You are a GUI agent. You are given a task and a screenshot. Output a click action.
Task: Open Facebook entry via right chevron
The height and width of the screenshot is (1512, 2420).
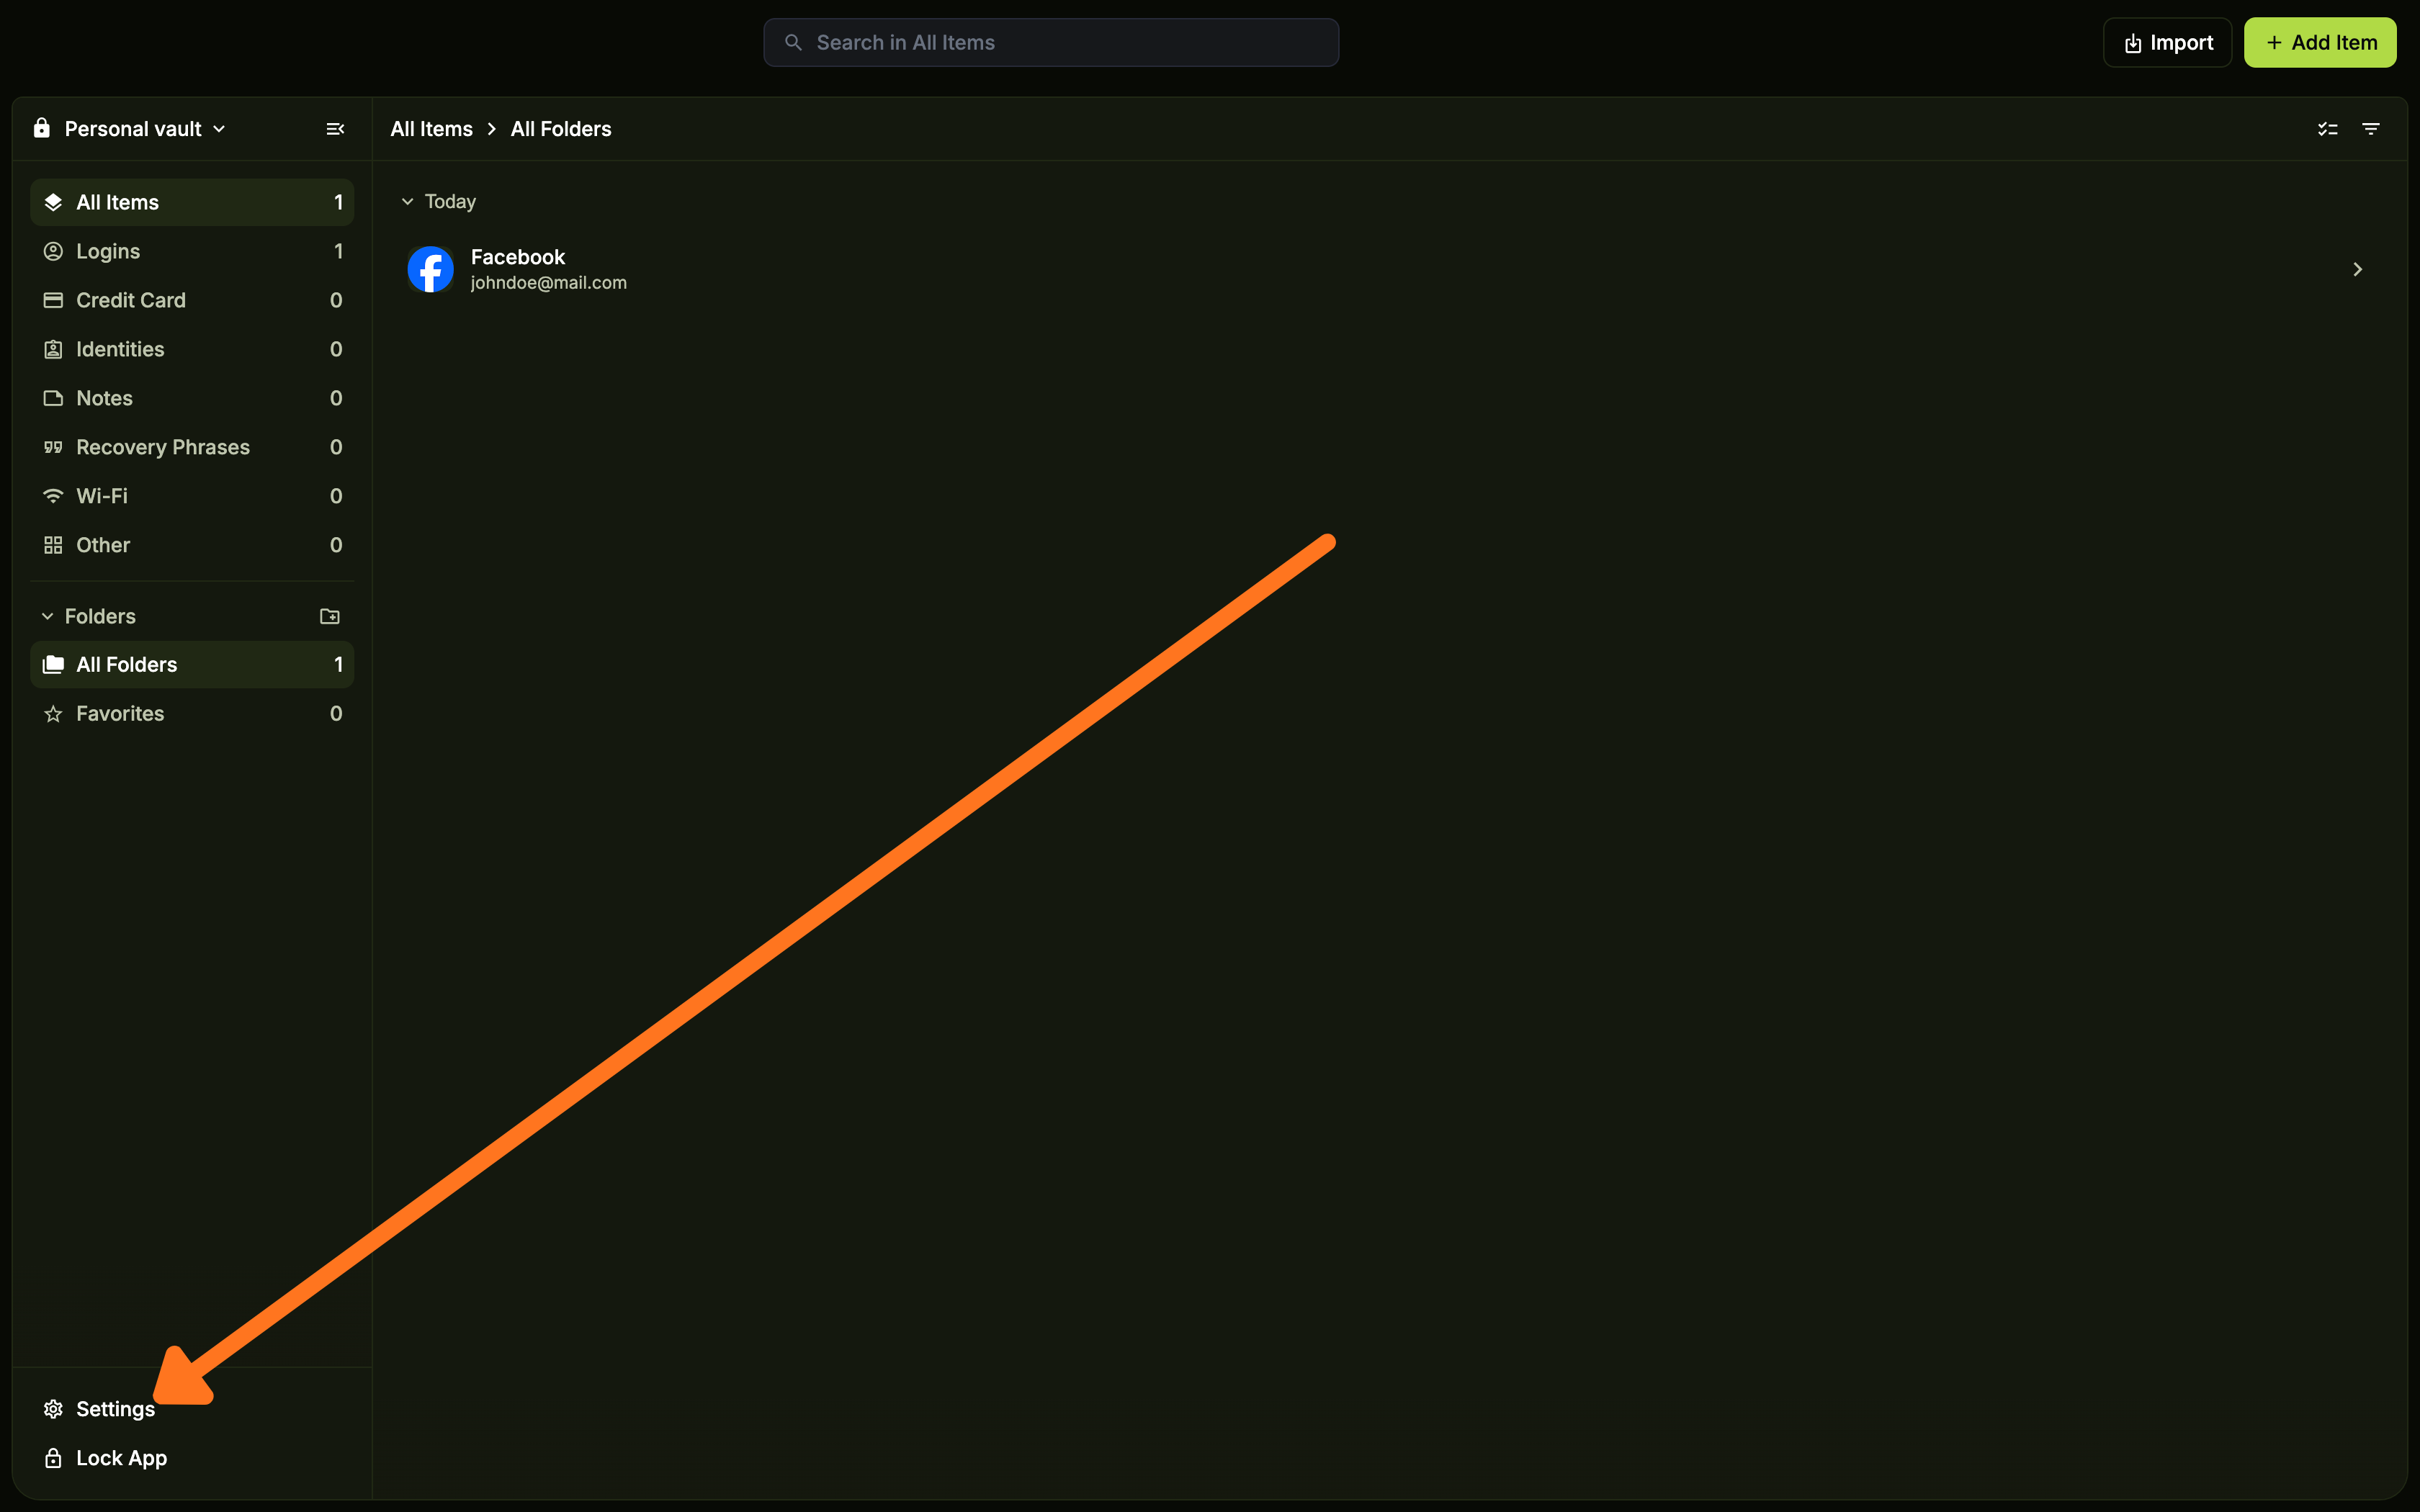(2357, 269)
